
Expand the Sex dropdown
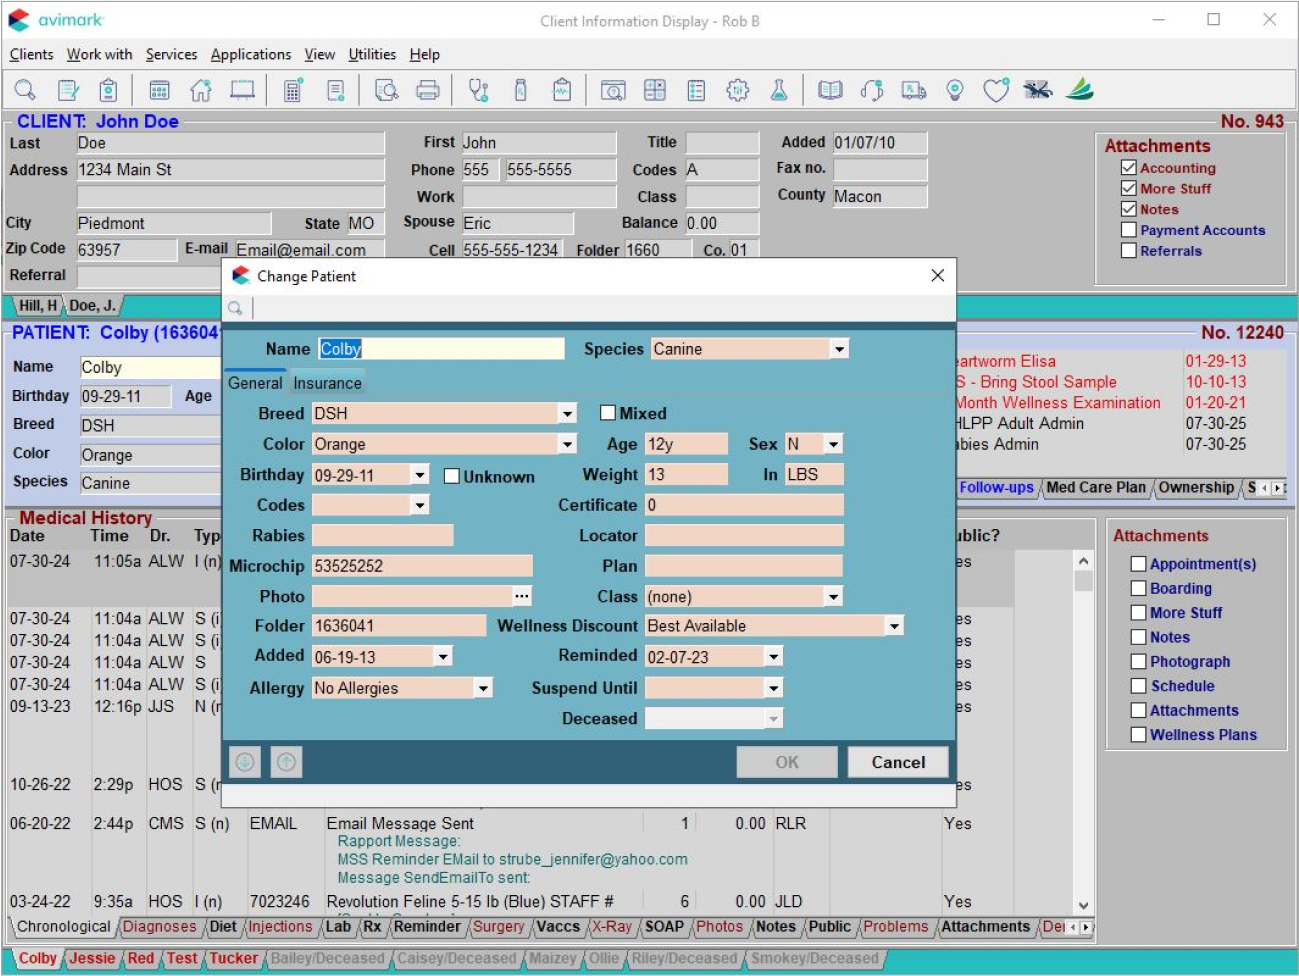pos(833,444)
